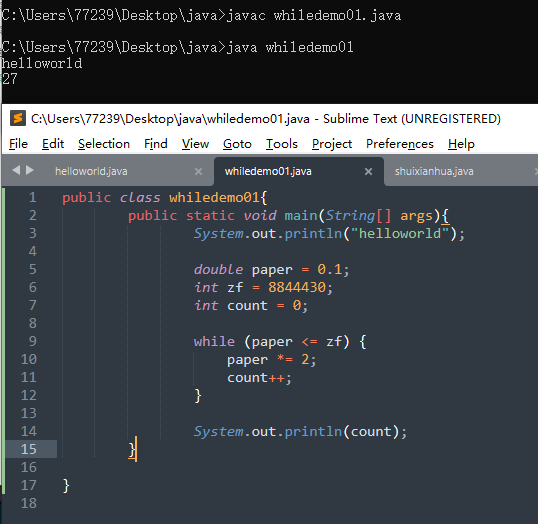538x524 pixels.
Task: Click line number 18 in the gutter
Action: [x=28, y=503]
